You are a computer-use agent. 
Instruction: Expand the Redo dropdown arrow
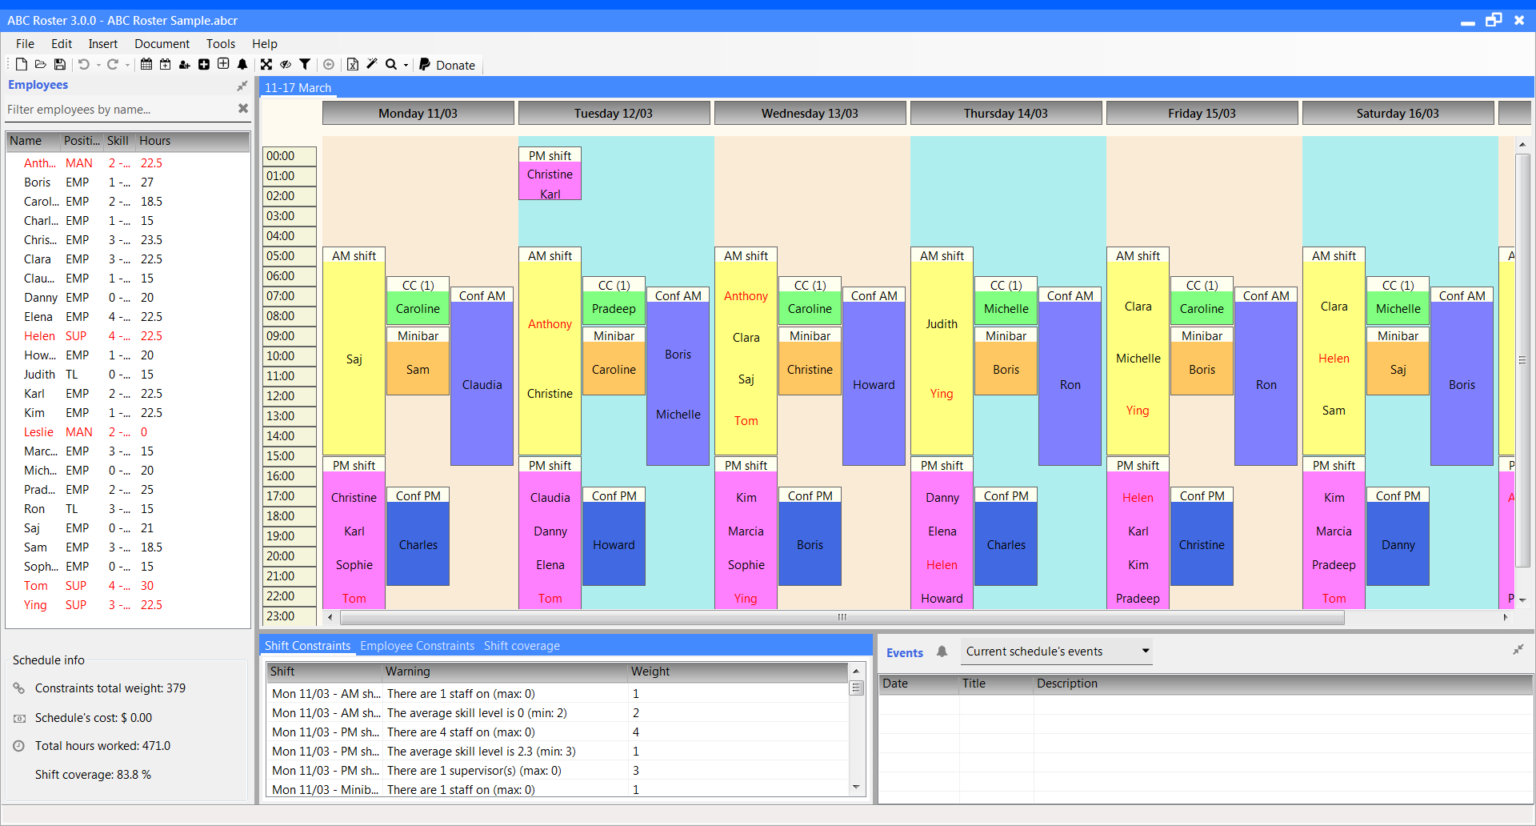128,63
